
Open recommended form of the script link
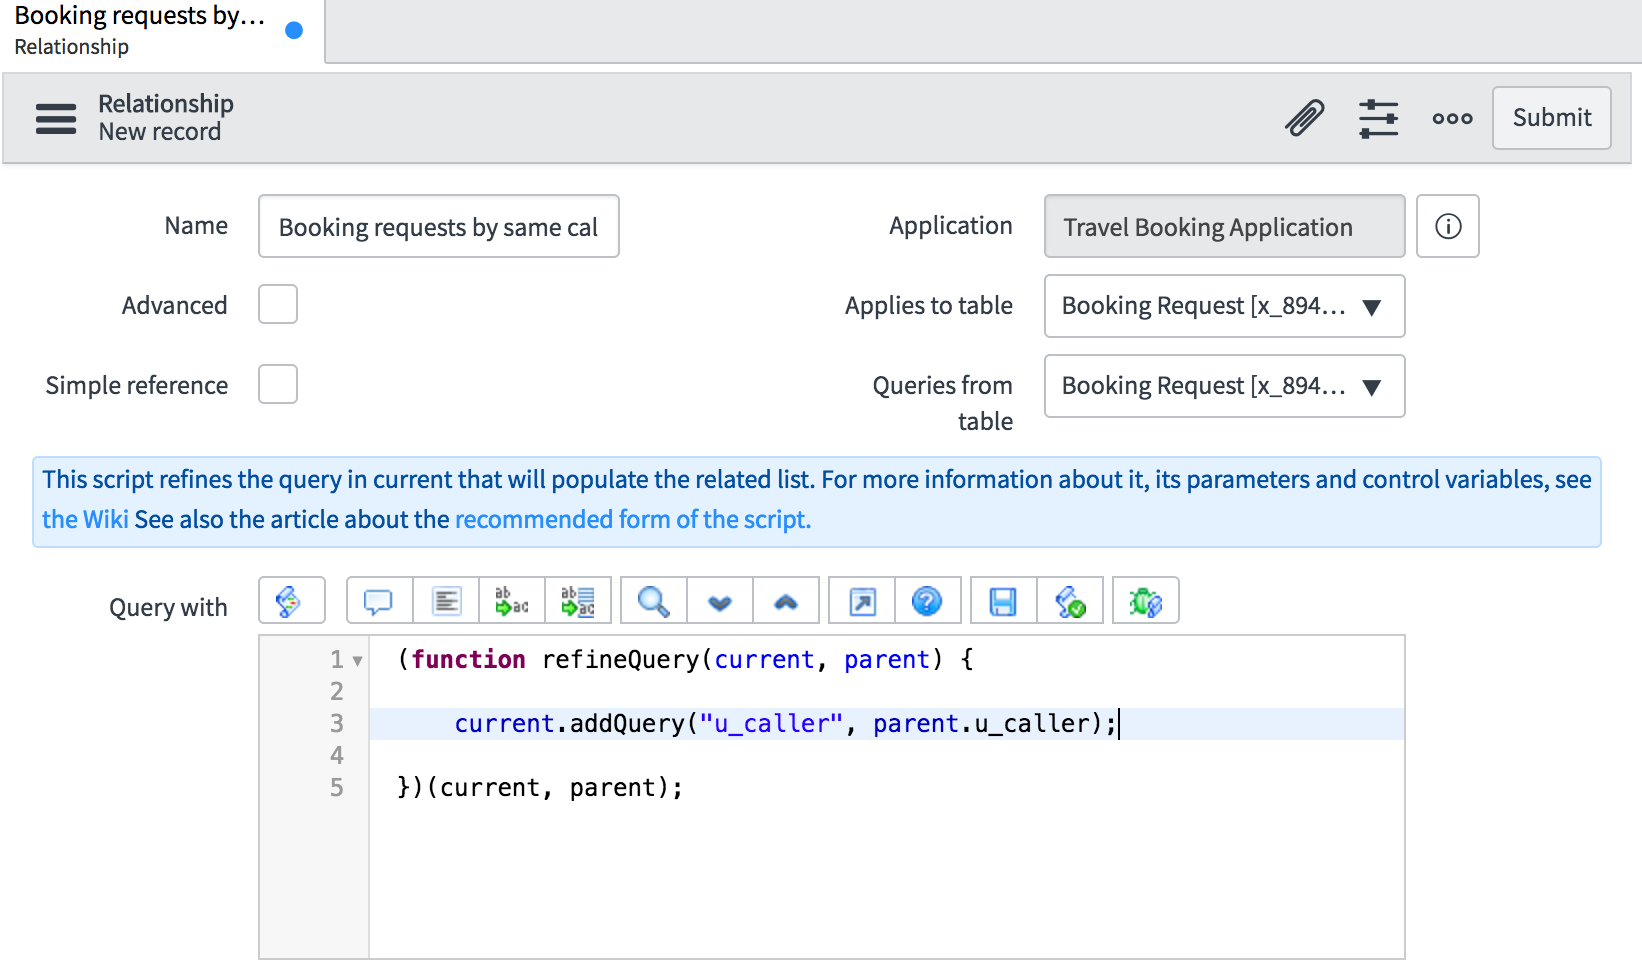(633, 519)
